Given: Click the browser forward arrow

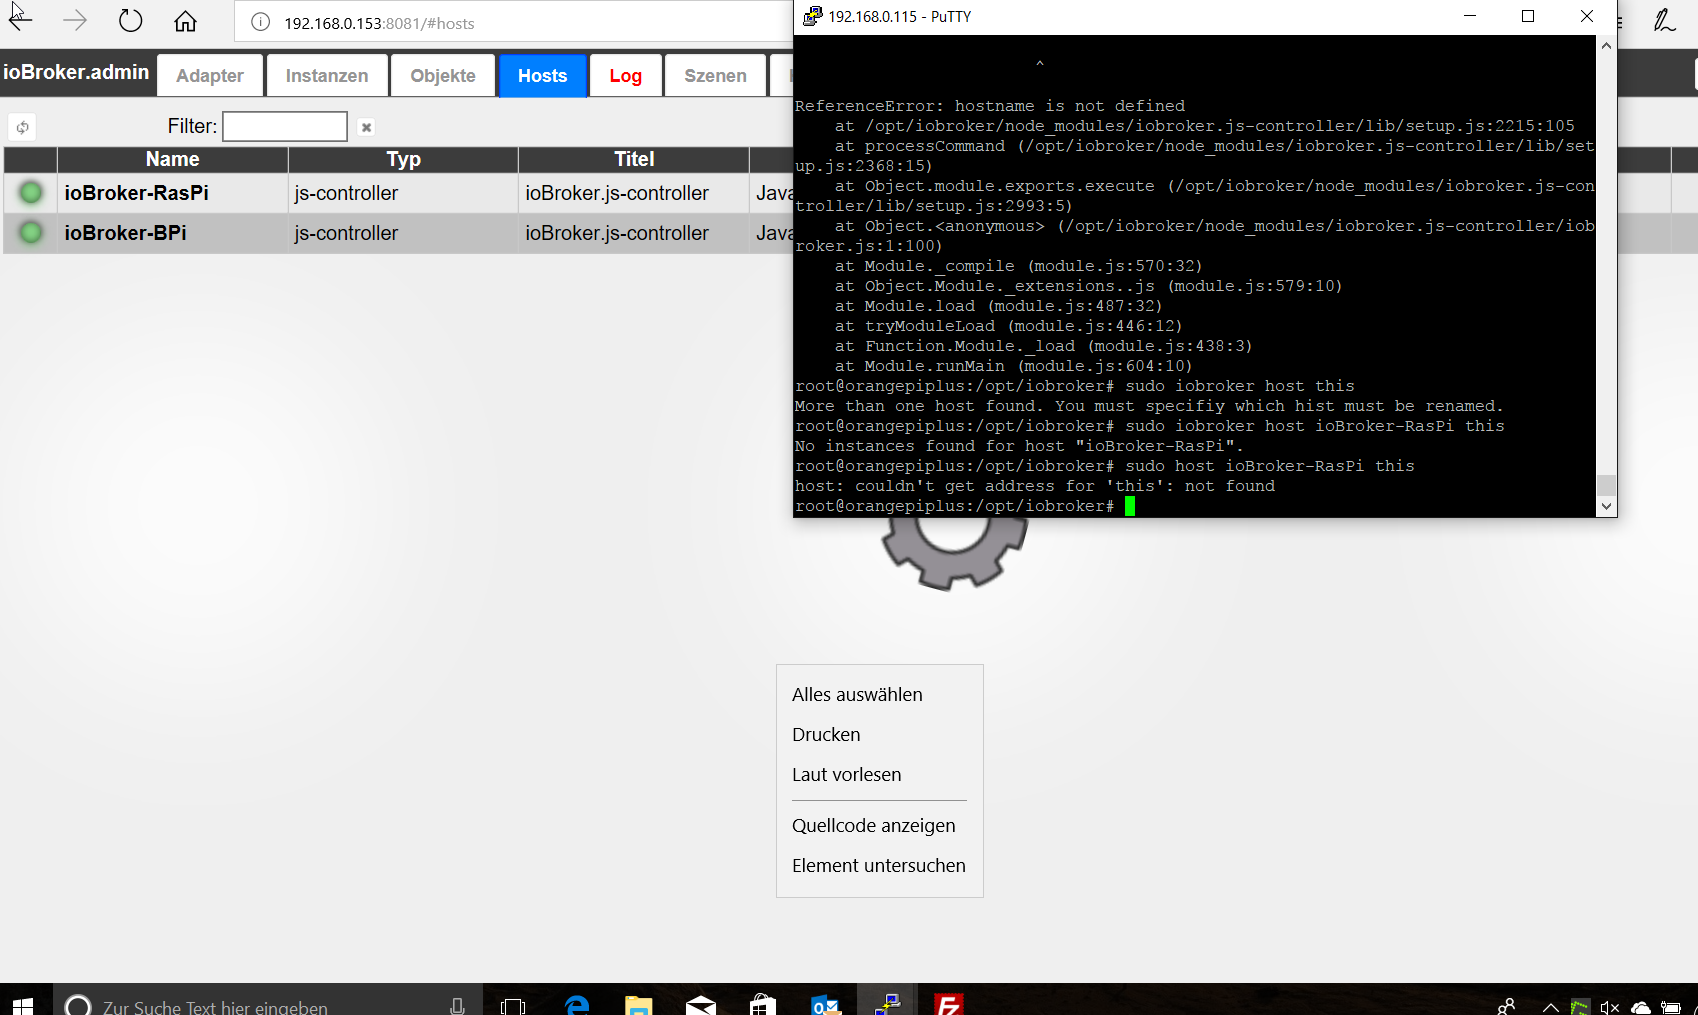Looking at the screenshot, I should (75, 20).
